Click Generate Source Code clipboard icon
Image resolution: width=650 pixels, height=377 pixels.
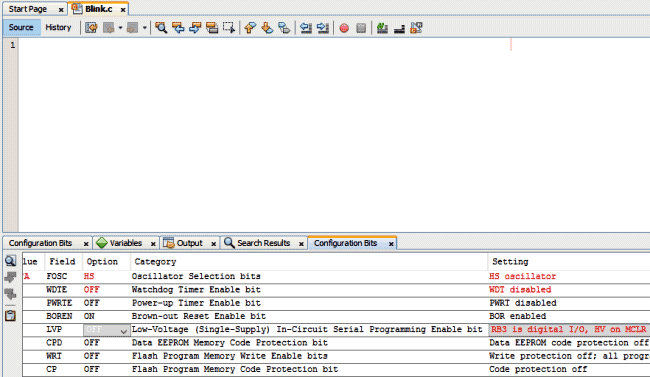[x=10, y=316]
